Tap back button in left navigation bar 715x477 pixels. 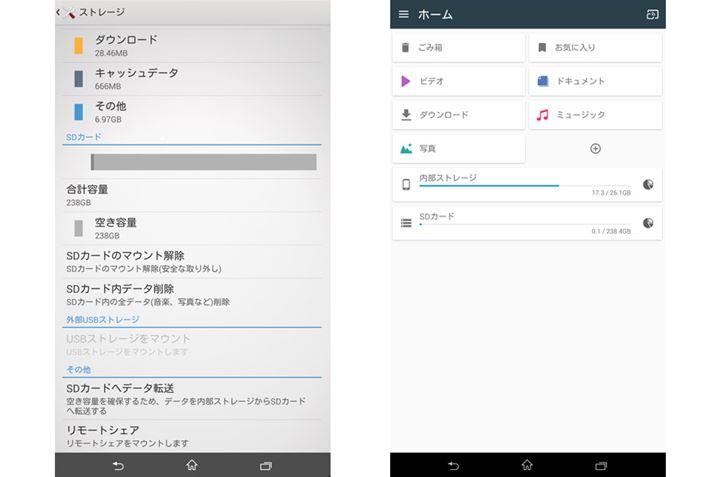coord(118,466)
